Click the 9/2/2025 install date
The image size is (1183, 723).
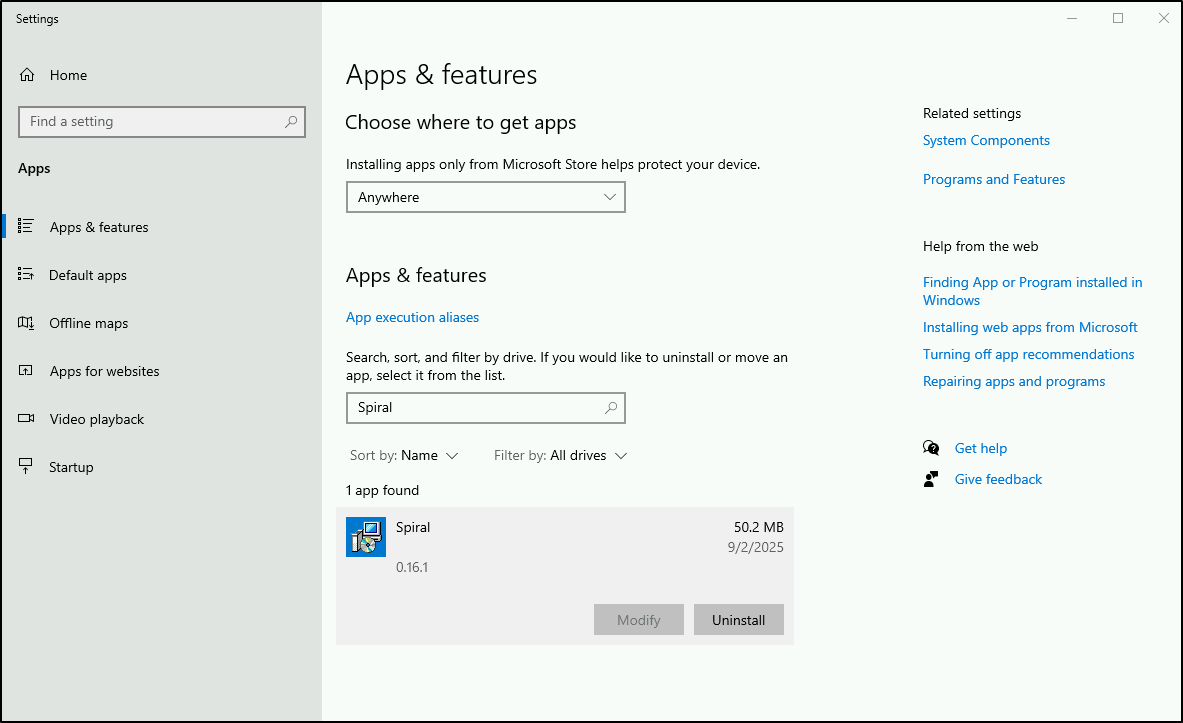[755, 547]
